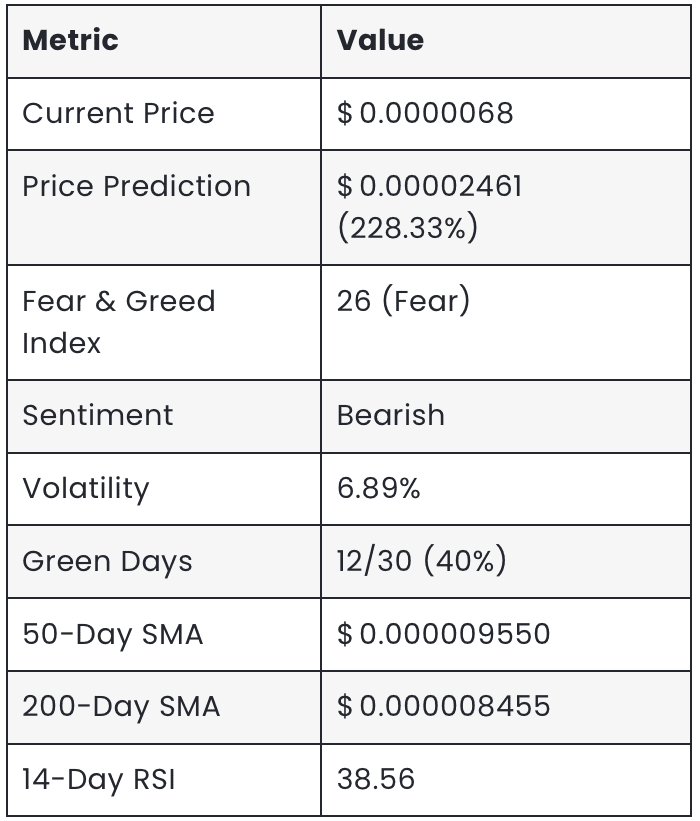Click the (228.33%) percentage text

[x=408, y=227]
